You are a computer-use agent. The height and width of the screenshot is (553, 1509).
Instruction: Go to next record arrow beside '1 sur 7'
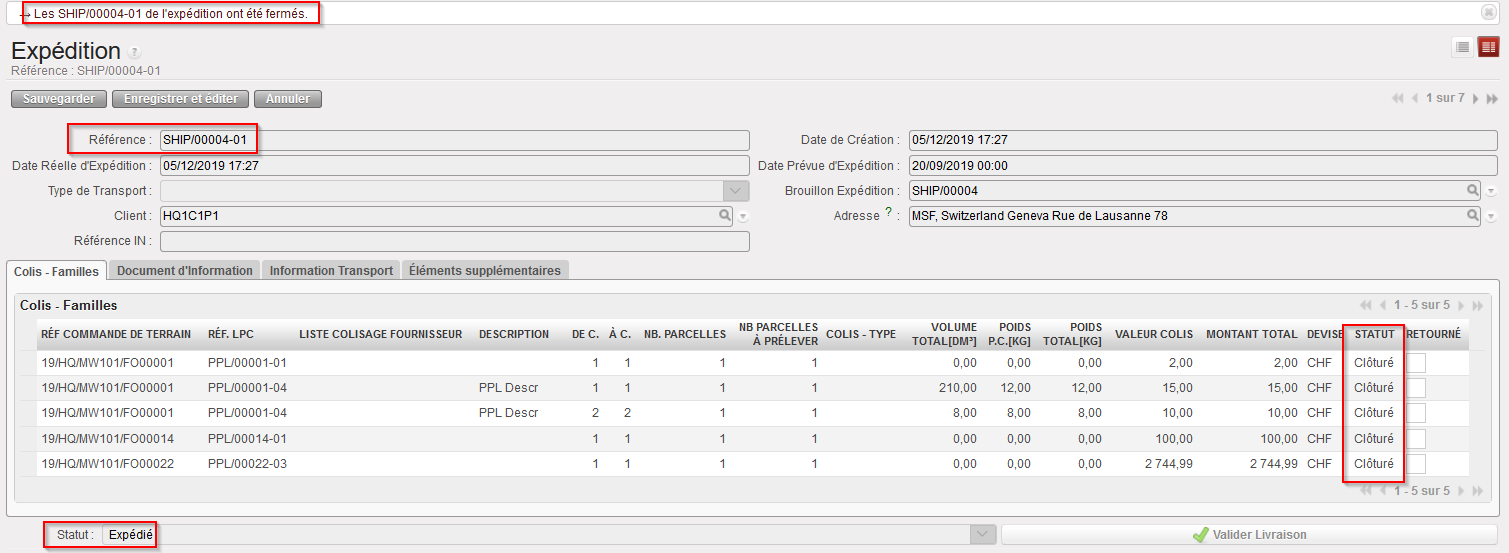point(1475,99)
